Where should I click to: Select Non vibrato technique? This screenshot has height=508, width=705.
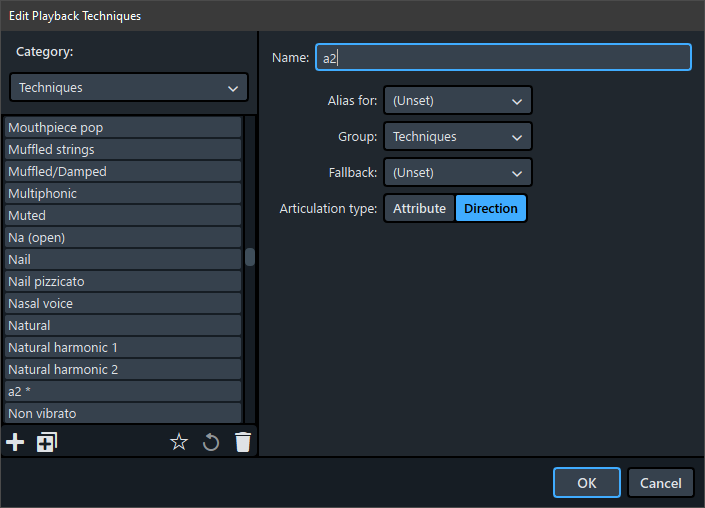point(123,413)
